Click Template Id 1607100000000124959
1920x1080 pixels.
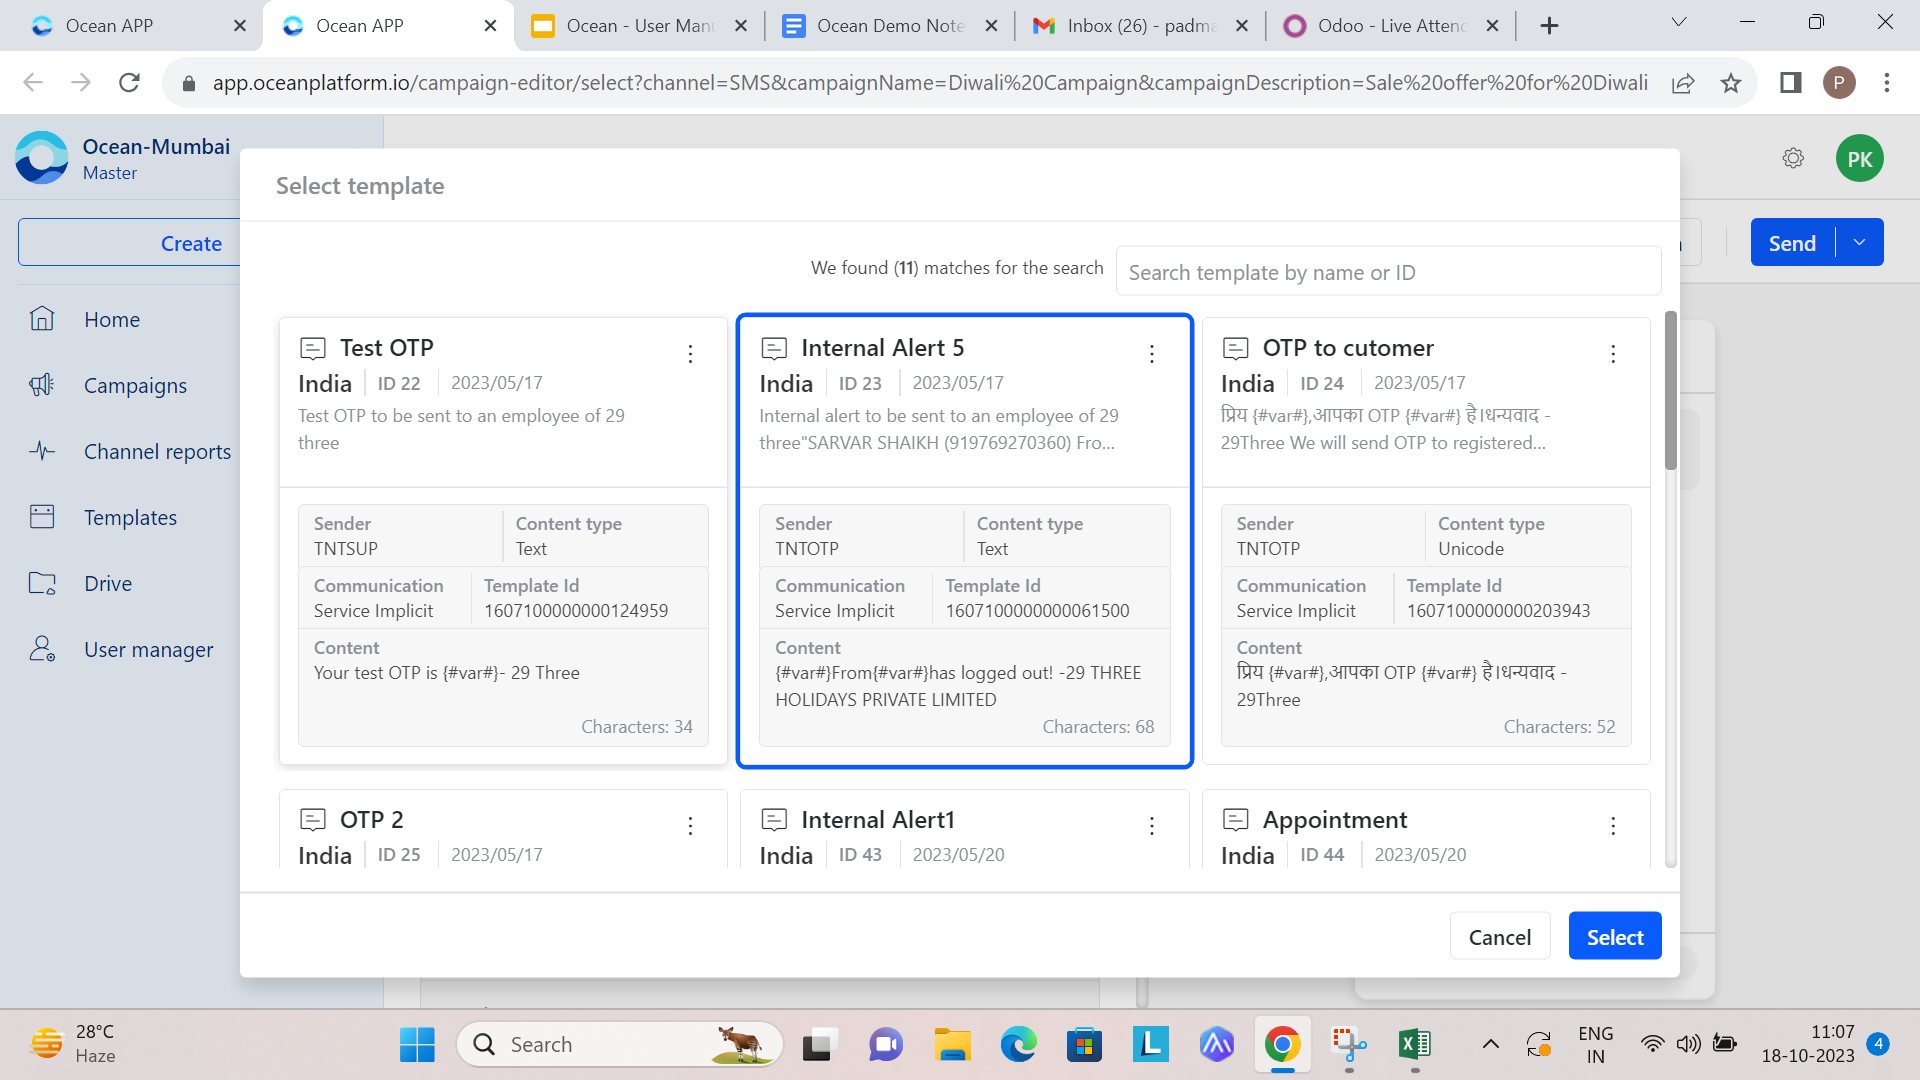click(576, 611)
